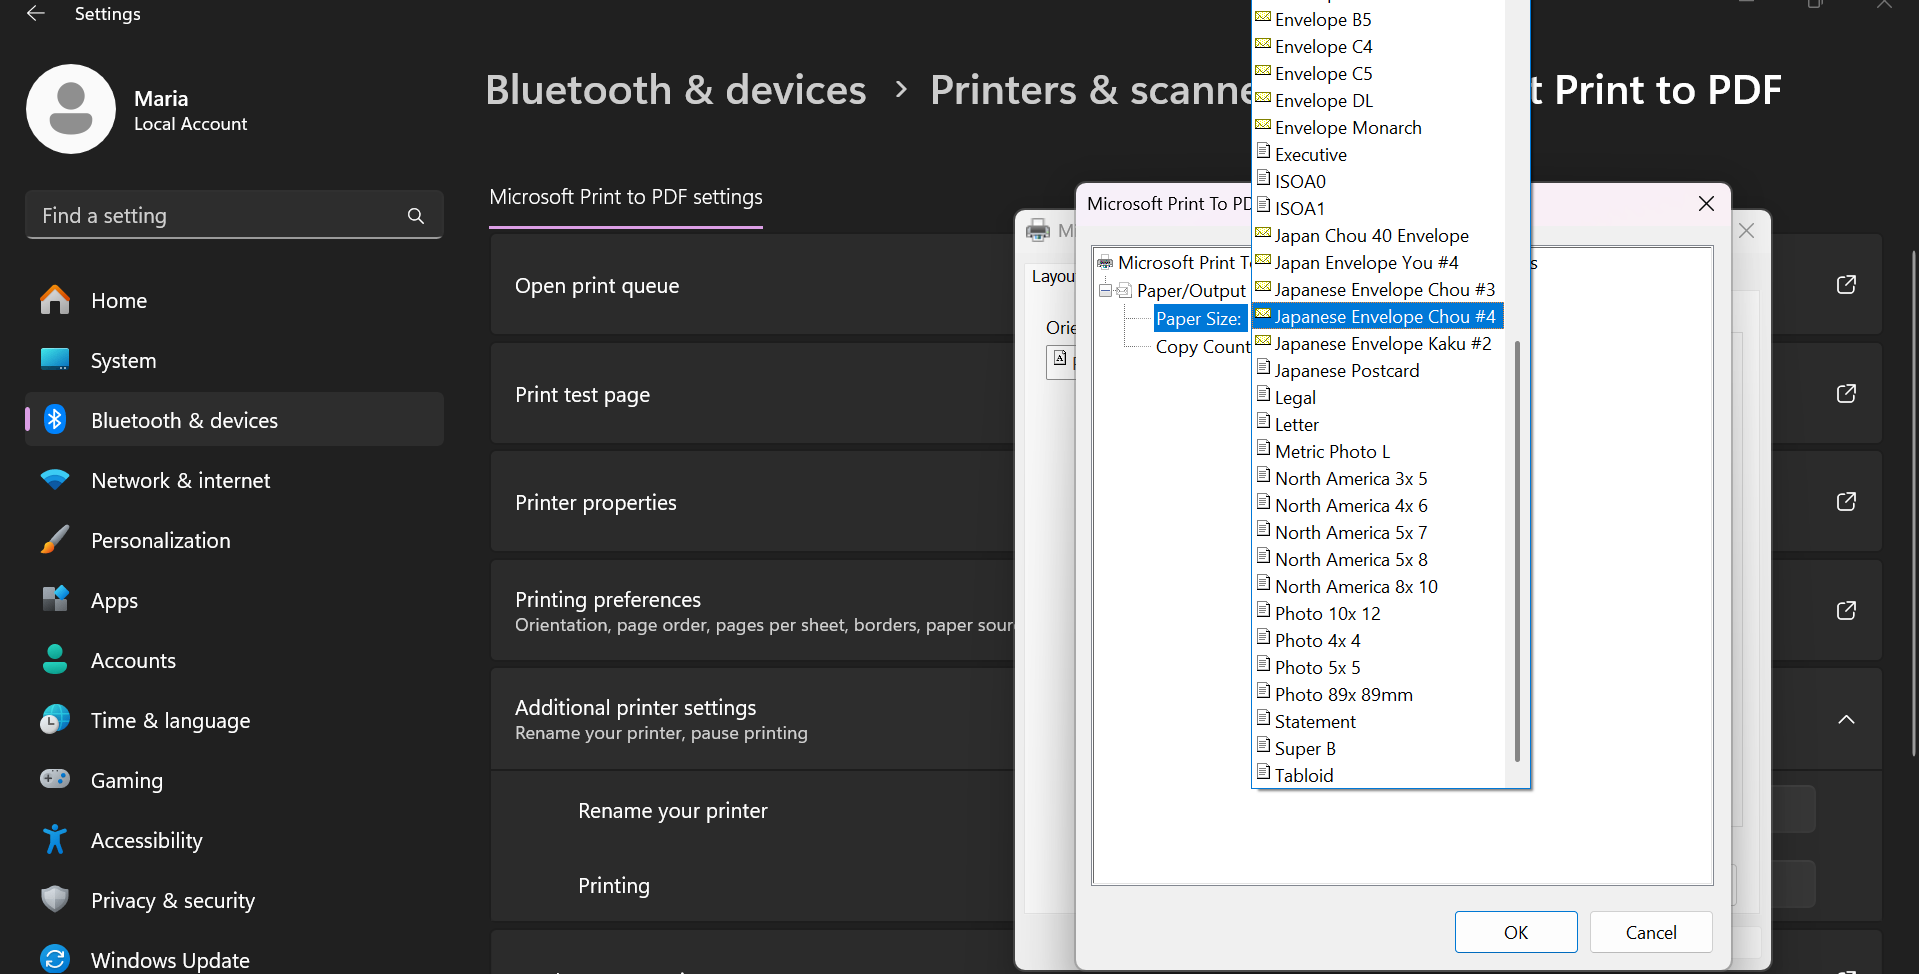
Task: Switch to the Layout tab
Action: (x=1052, y=276)
